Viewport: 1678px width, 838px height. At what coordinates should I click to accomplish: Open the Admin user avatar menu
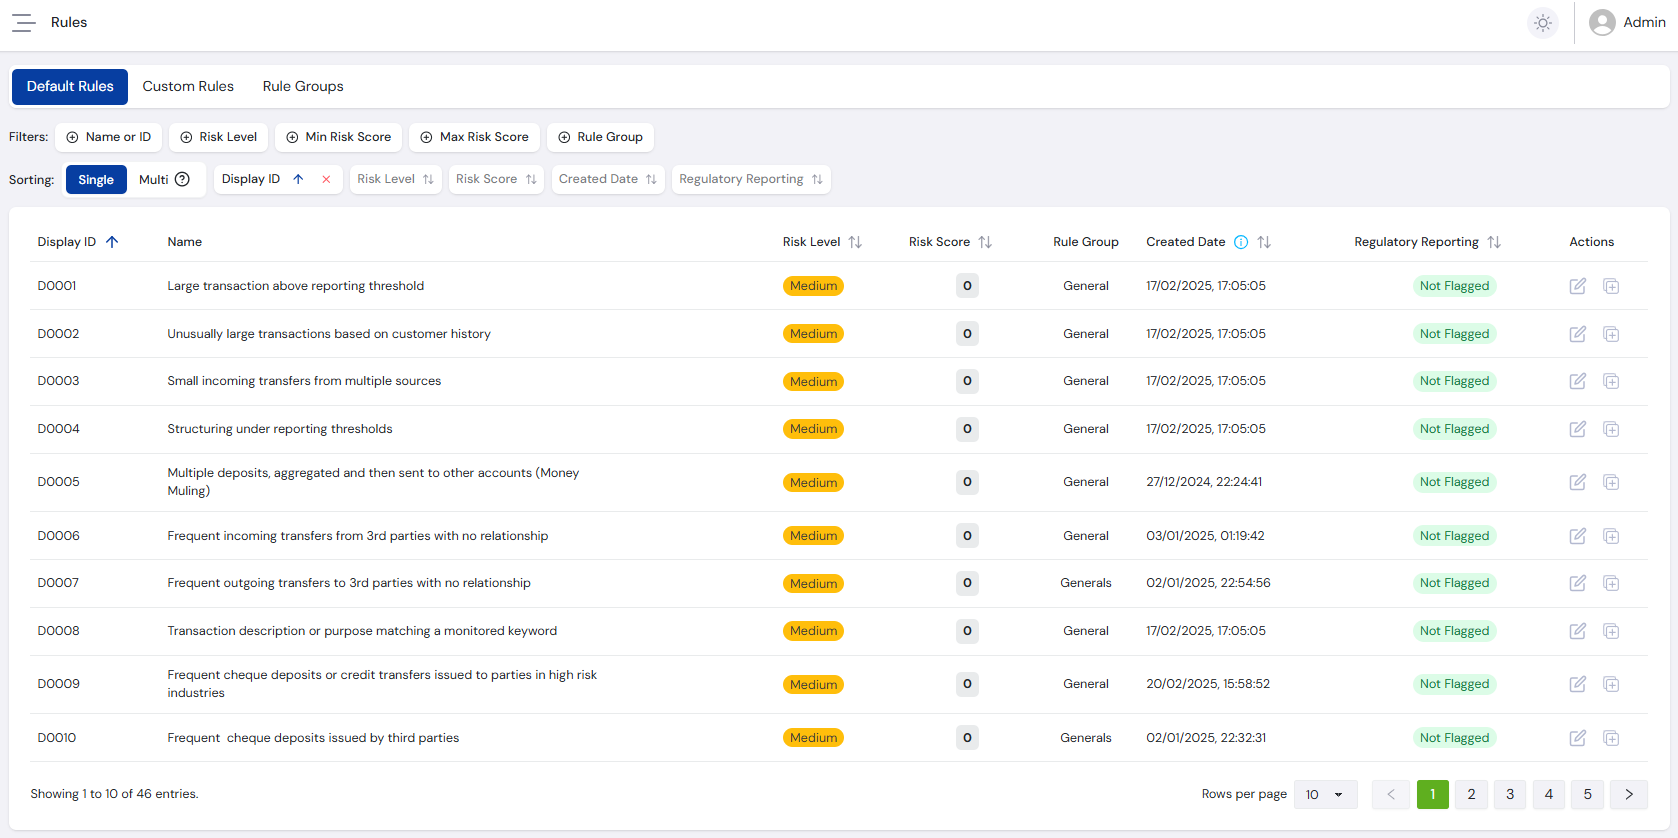pos(1627,22)
